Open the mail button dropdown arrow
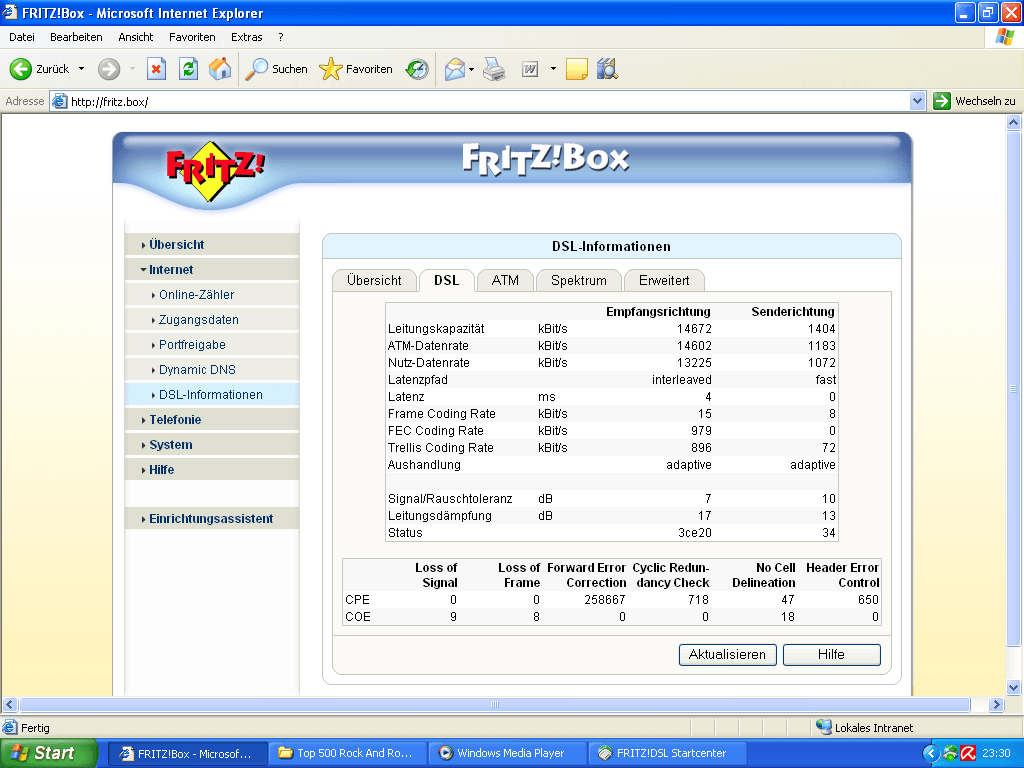The image size is (1024, 768). tap(472, 69)
